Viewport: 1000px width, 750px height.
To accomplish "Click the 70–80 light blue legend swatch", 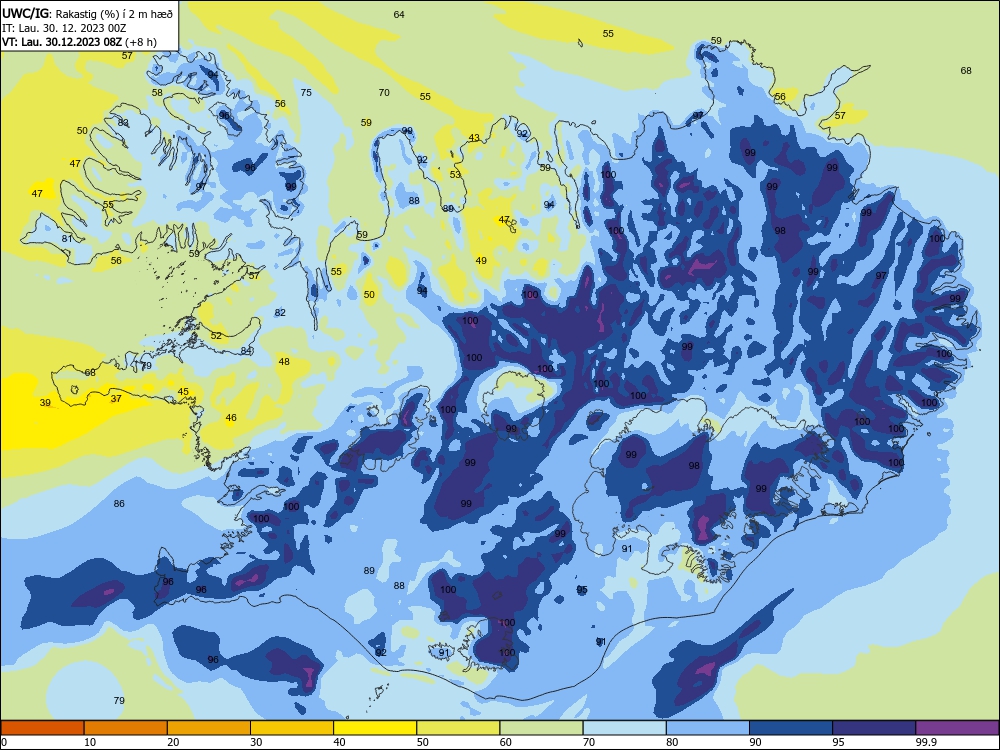I will tap(625, 728).
